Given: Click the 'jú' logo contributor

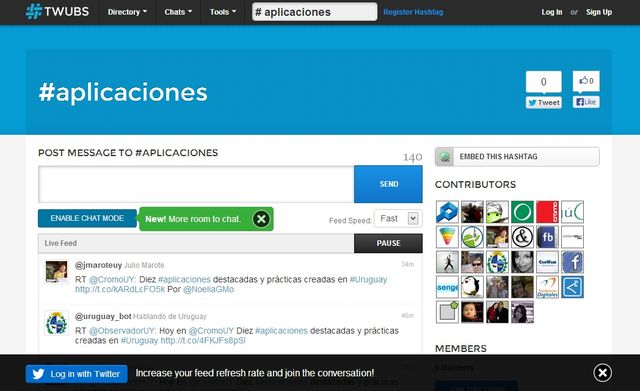Looking at the screenshot, I should click(572, 212).
